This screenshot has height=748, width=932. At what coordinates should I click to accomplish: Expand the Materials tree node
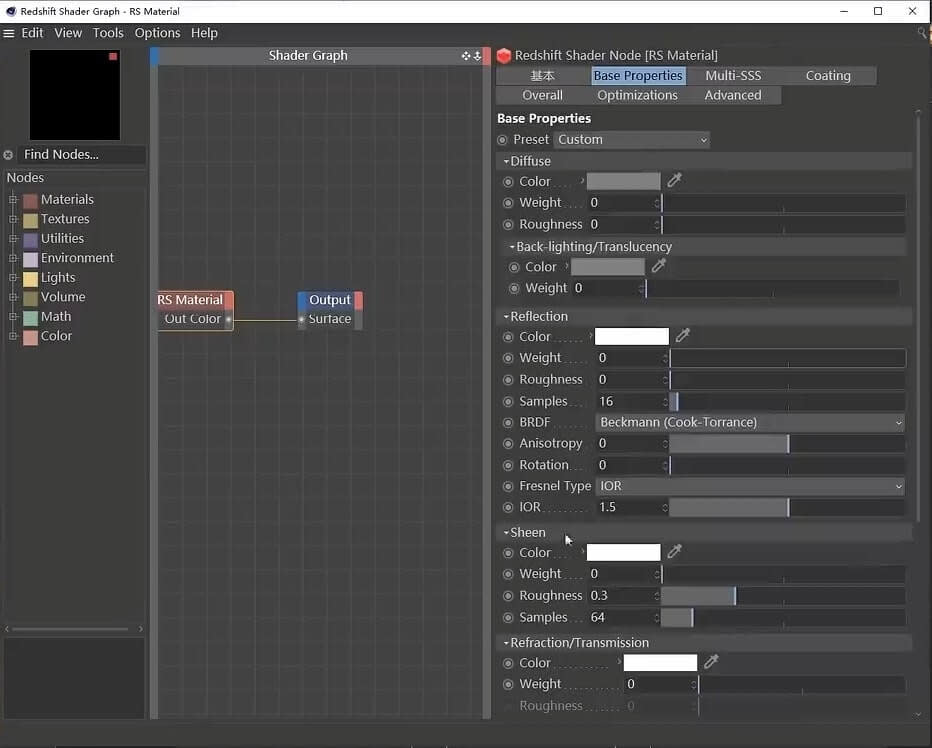12,200
